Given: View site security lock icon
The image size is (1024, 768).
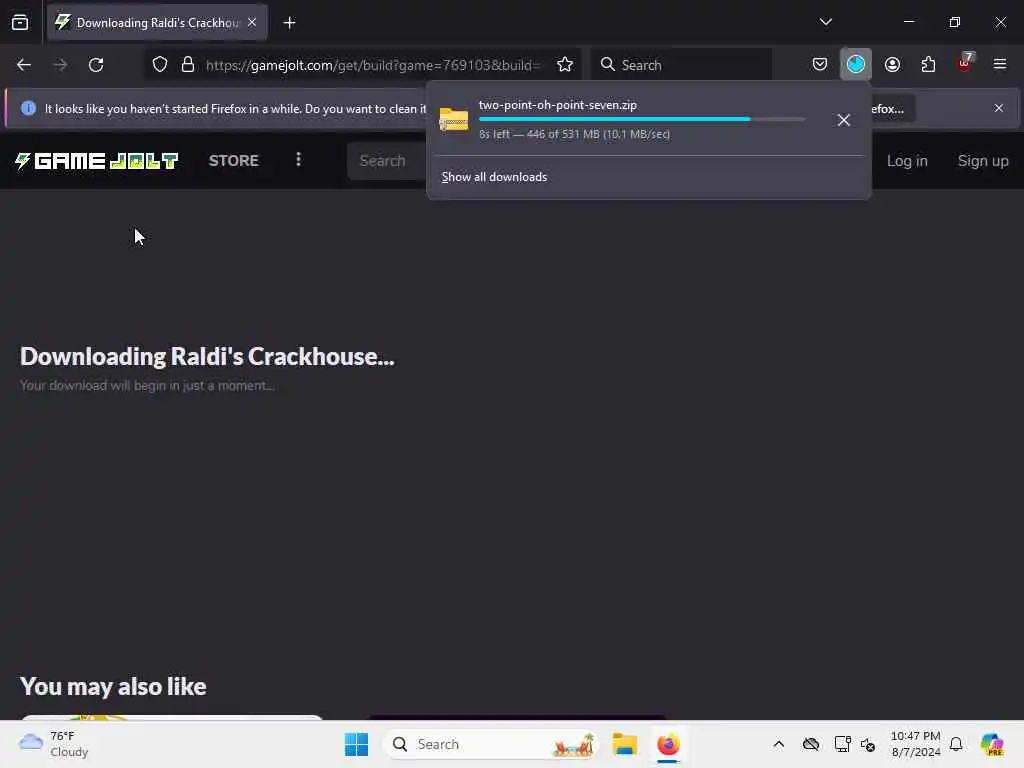Looking at the screenshot, I should pyautogui.click(x=188, y=65).
